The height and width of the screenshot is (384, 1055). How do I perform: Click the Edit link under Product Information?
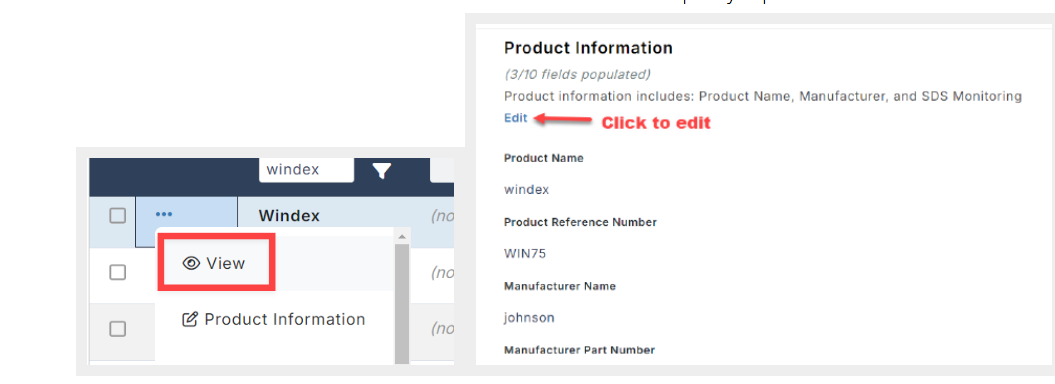tap(515, 118)
